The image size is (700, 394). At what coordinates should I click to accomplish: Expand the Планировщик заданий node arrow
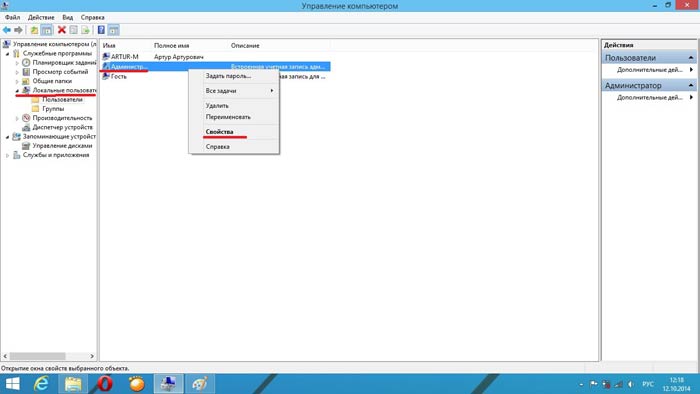point(17,63)
